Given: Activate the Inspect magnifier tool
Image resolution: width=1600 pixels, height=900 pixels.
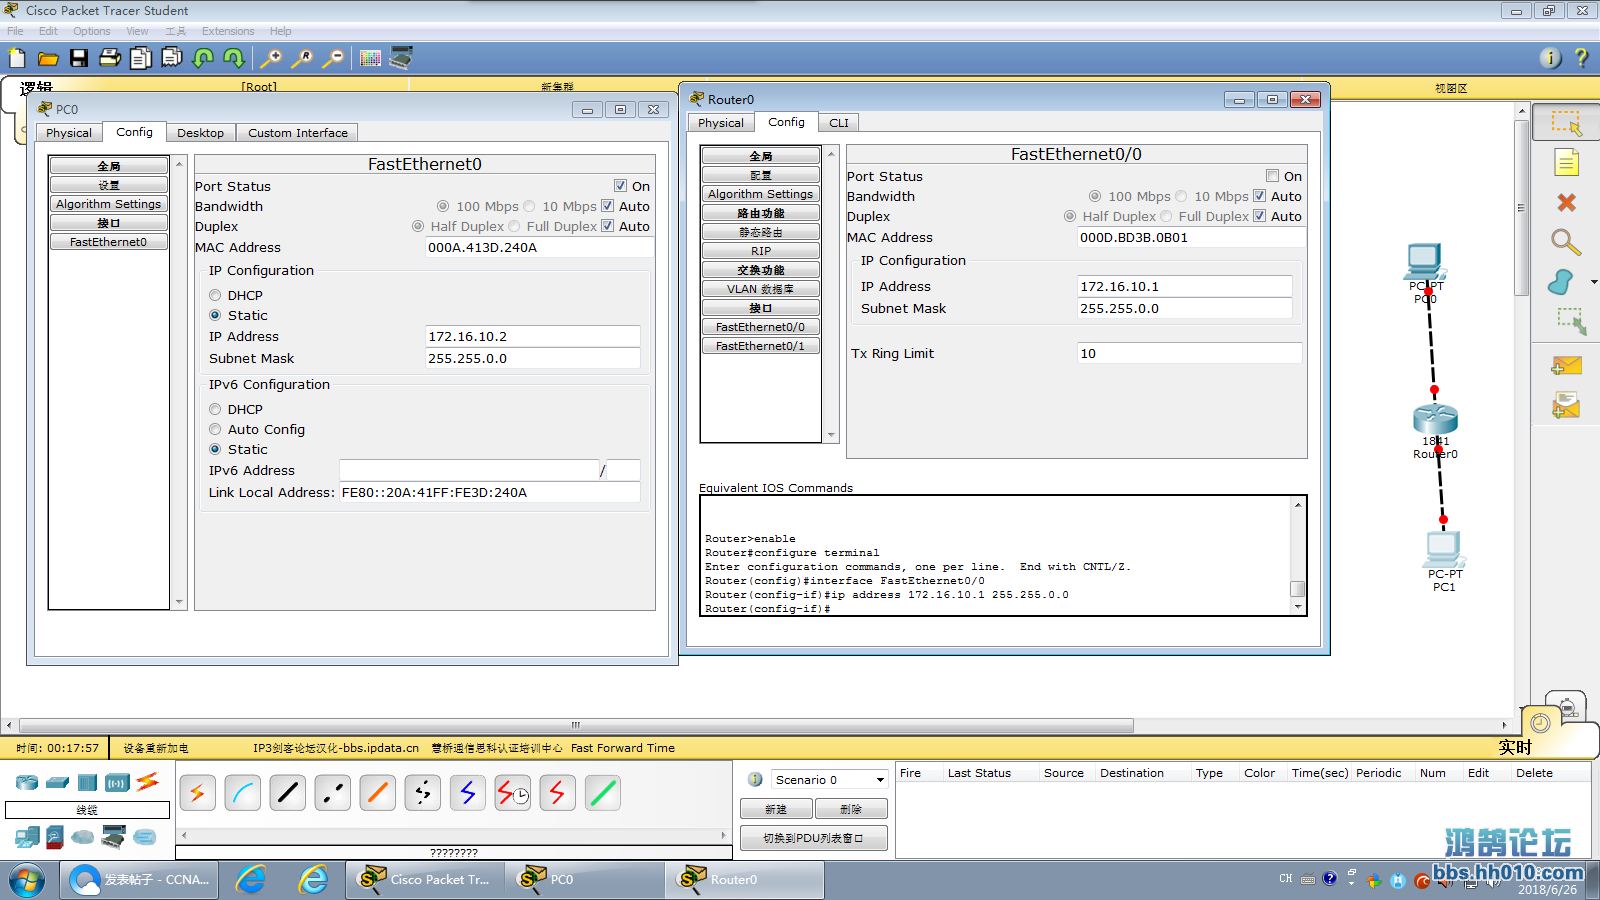Looking at the screenshot, I should point(1566,242).
